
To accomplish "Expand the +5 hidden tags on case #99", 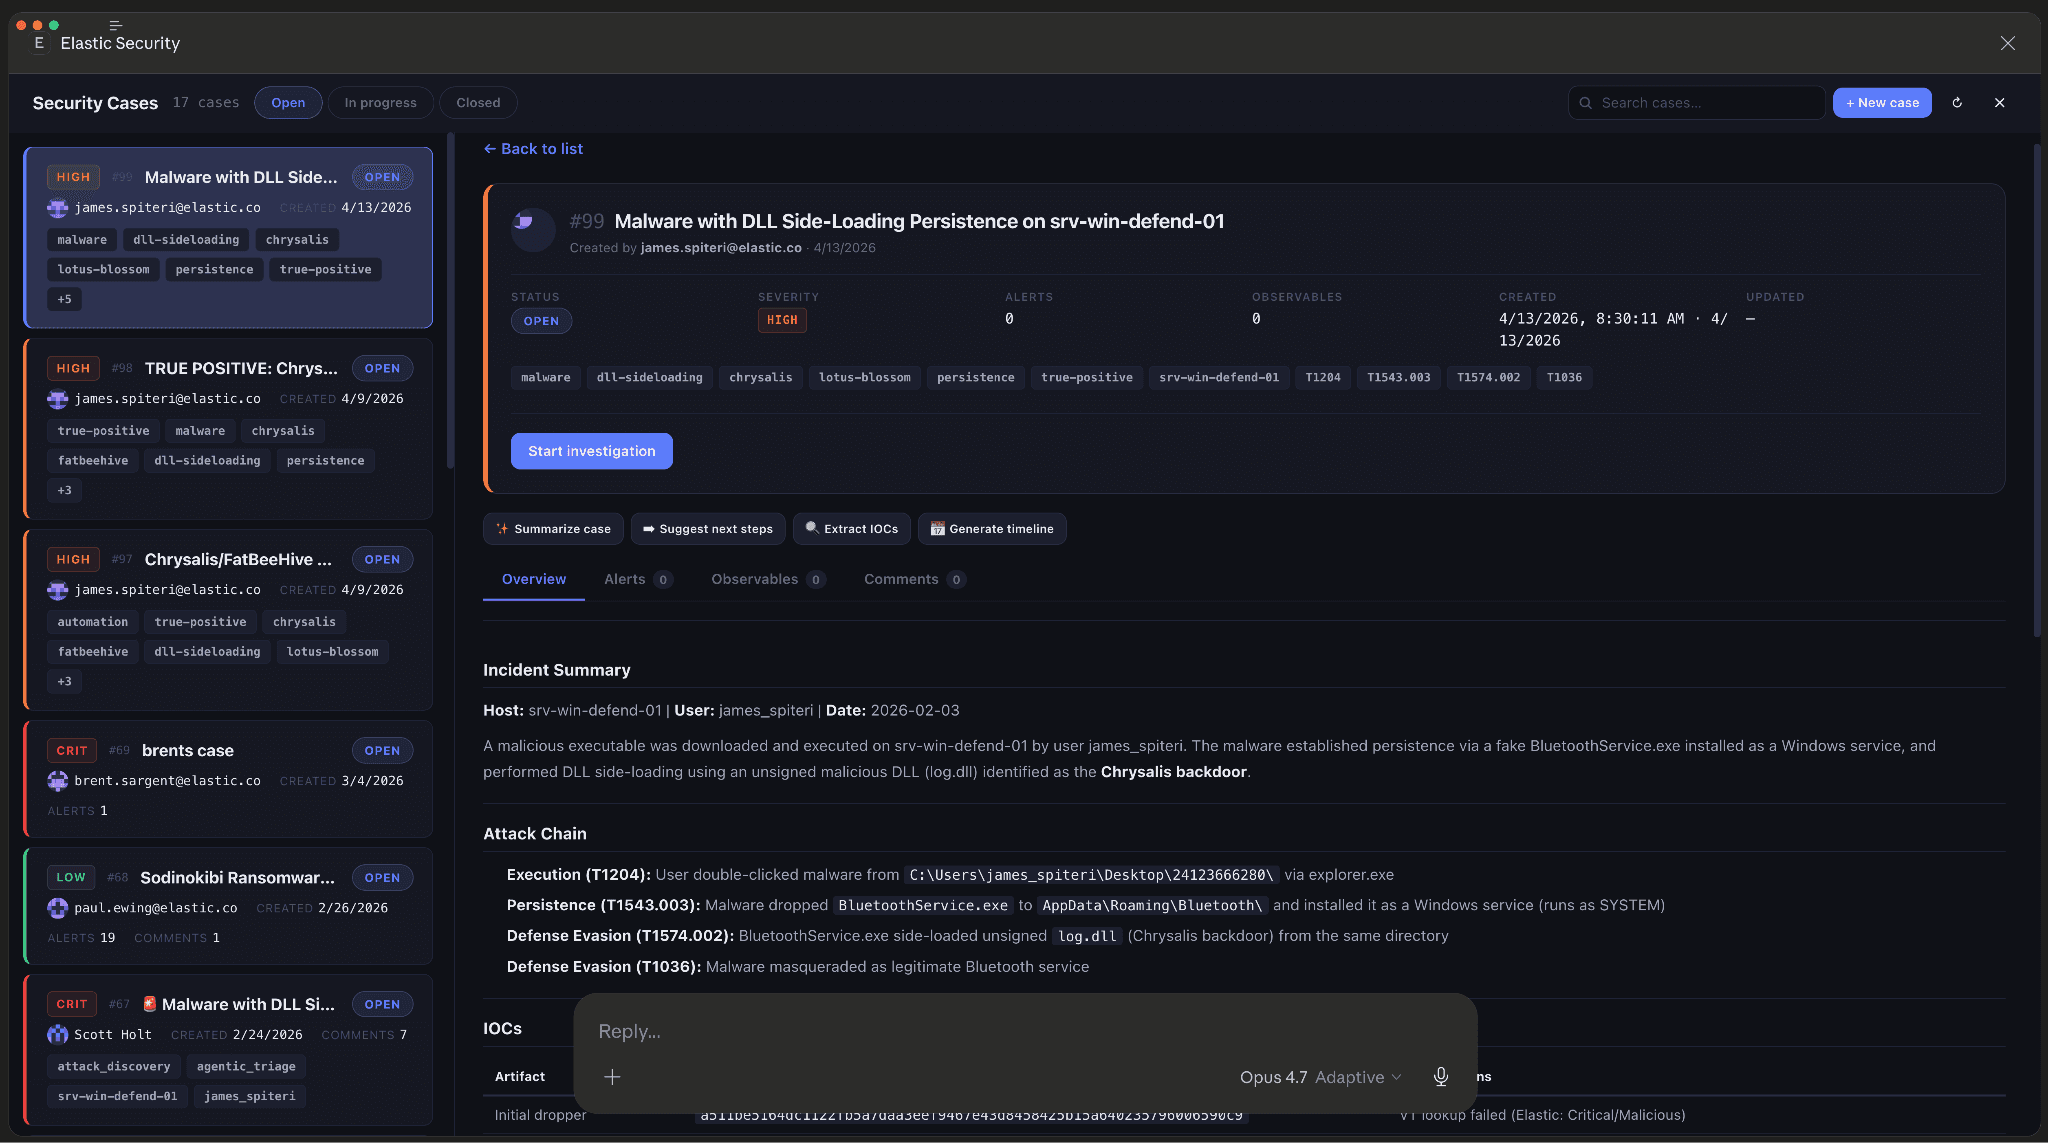I will click(x=64, y=298).
